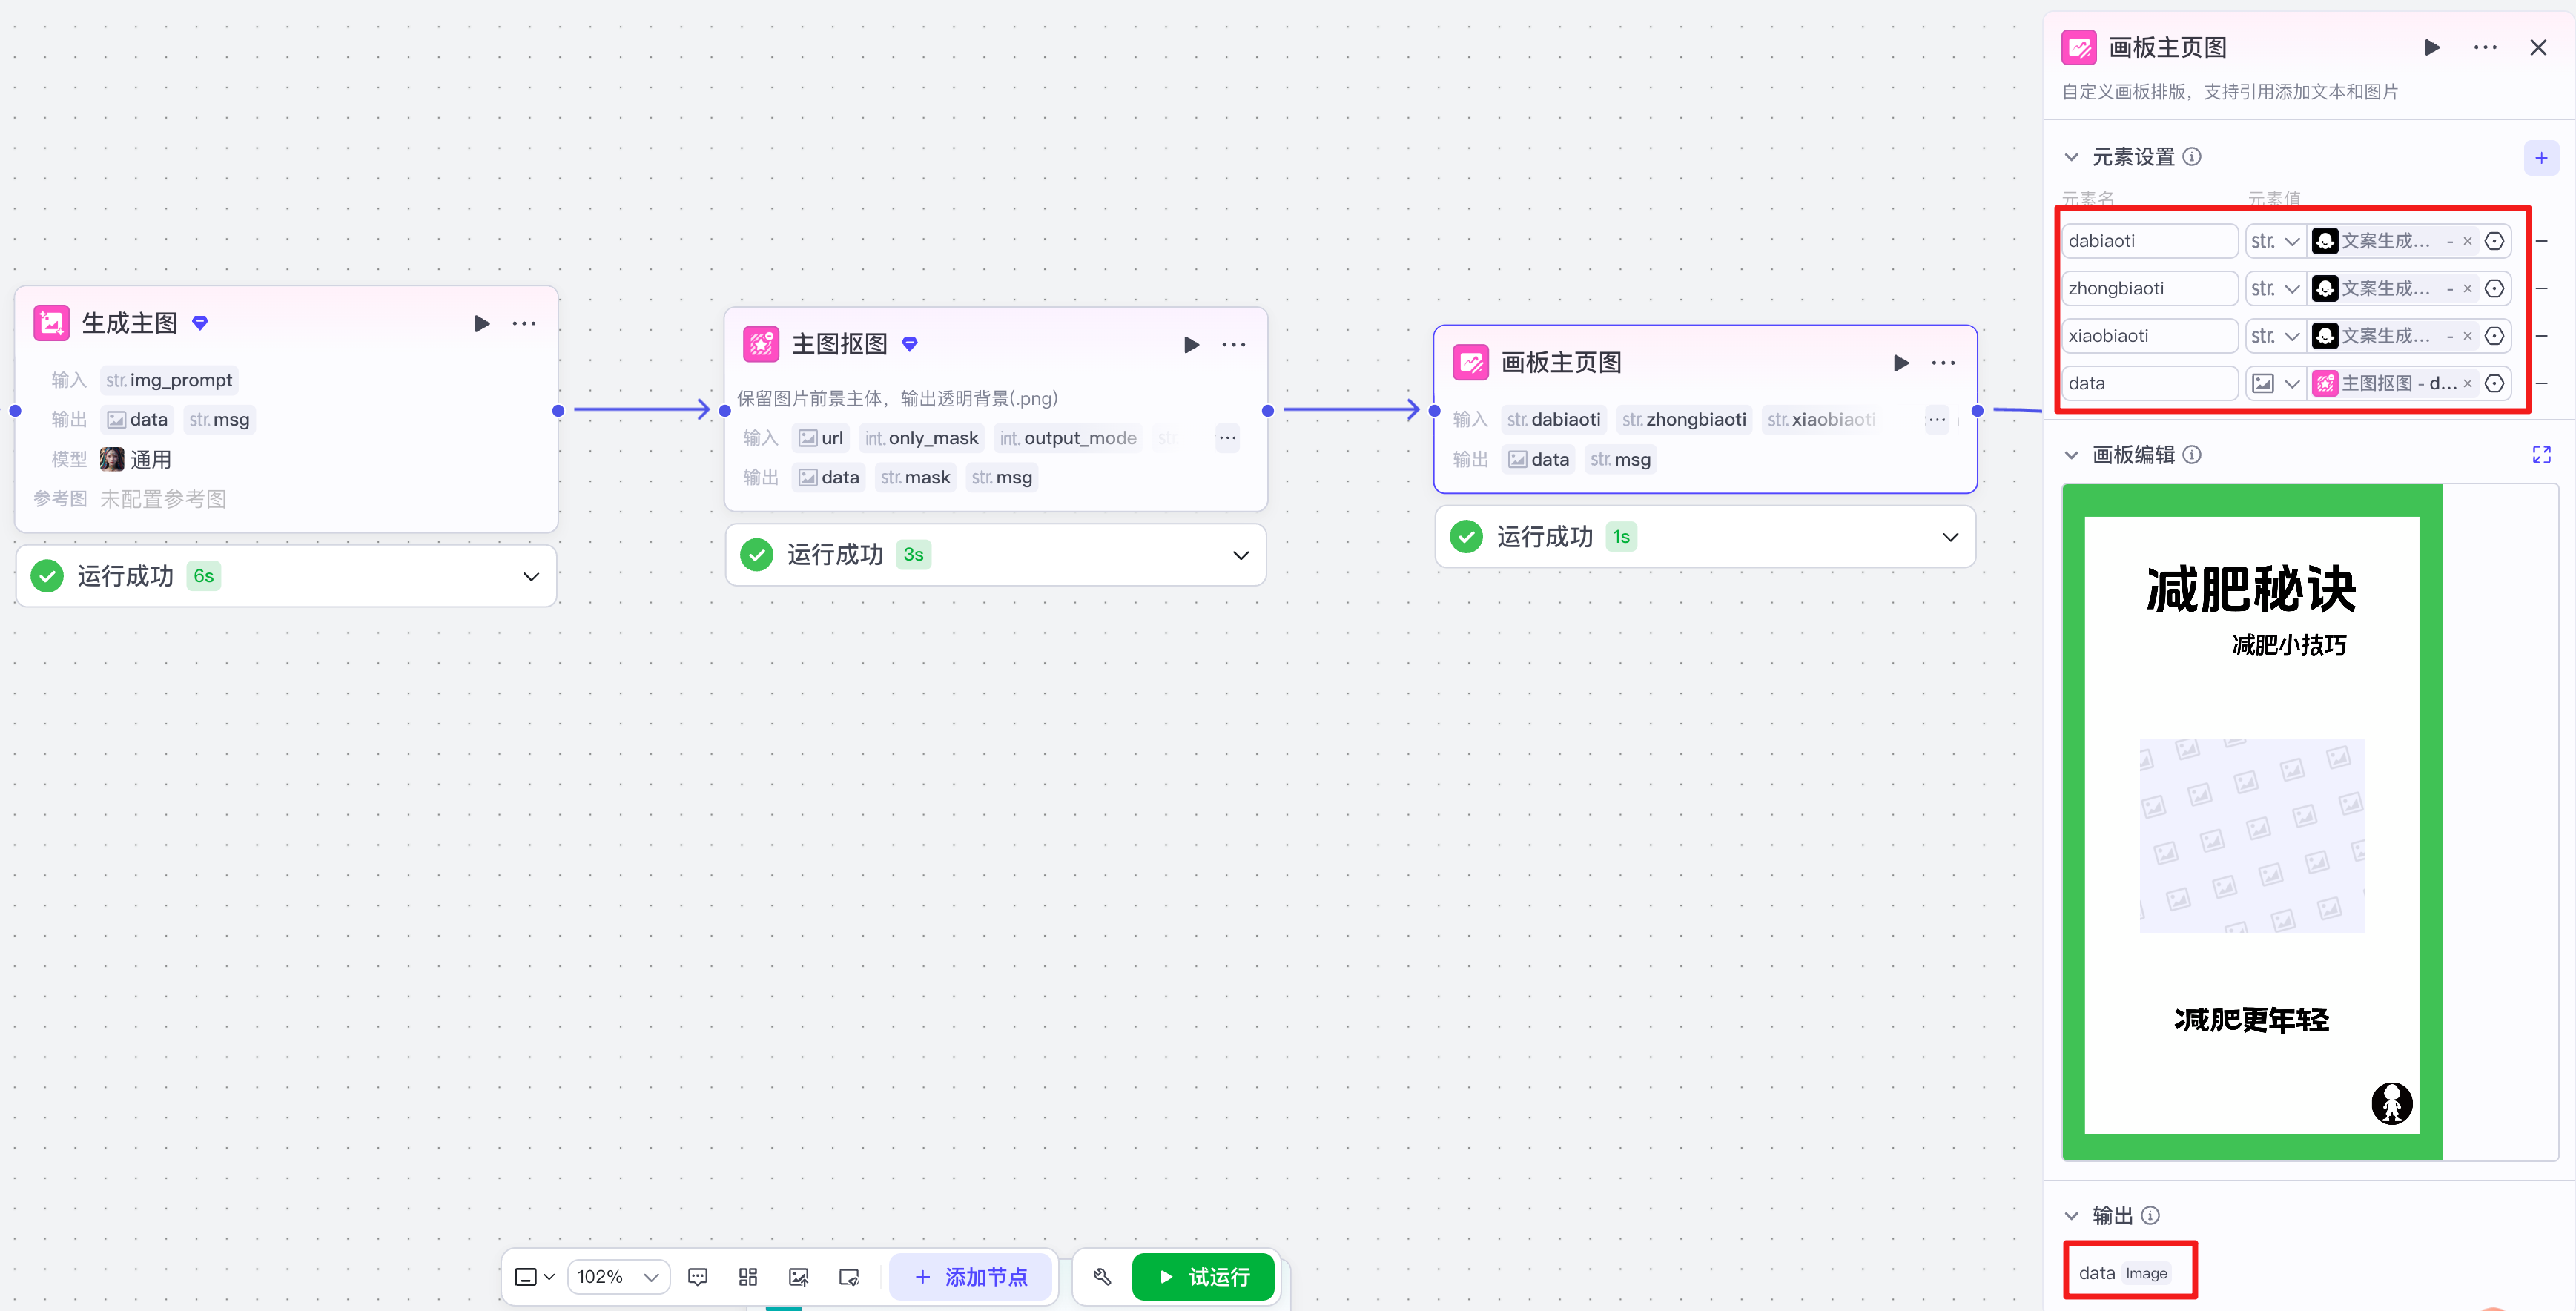Click the comment icon in bottom toolbar

coord(697,1277)
